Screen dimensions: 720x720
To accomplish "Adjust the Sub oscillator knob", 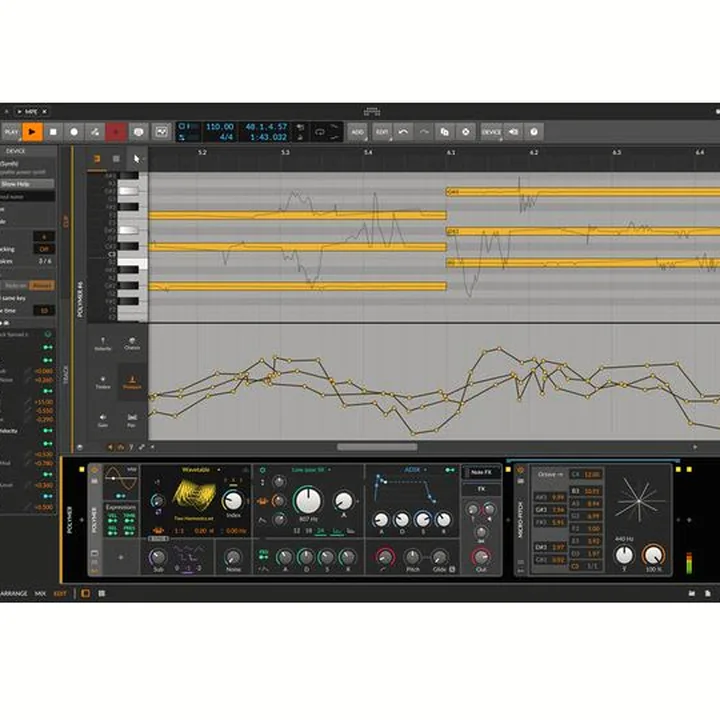I will pos(158,557).
